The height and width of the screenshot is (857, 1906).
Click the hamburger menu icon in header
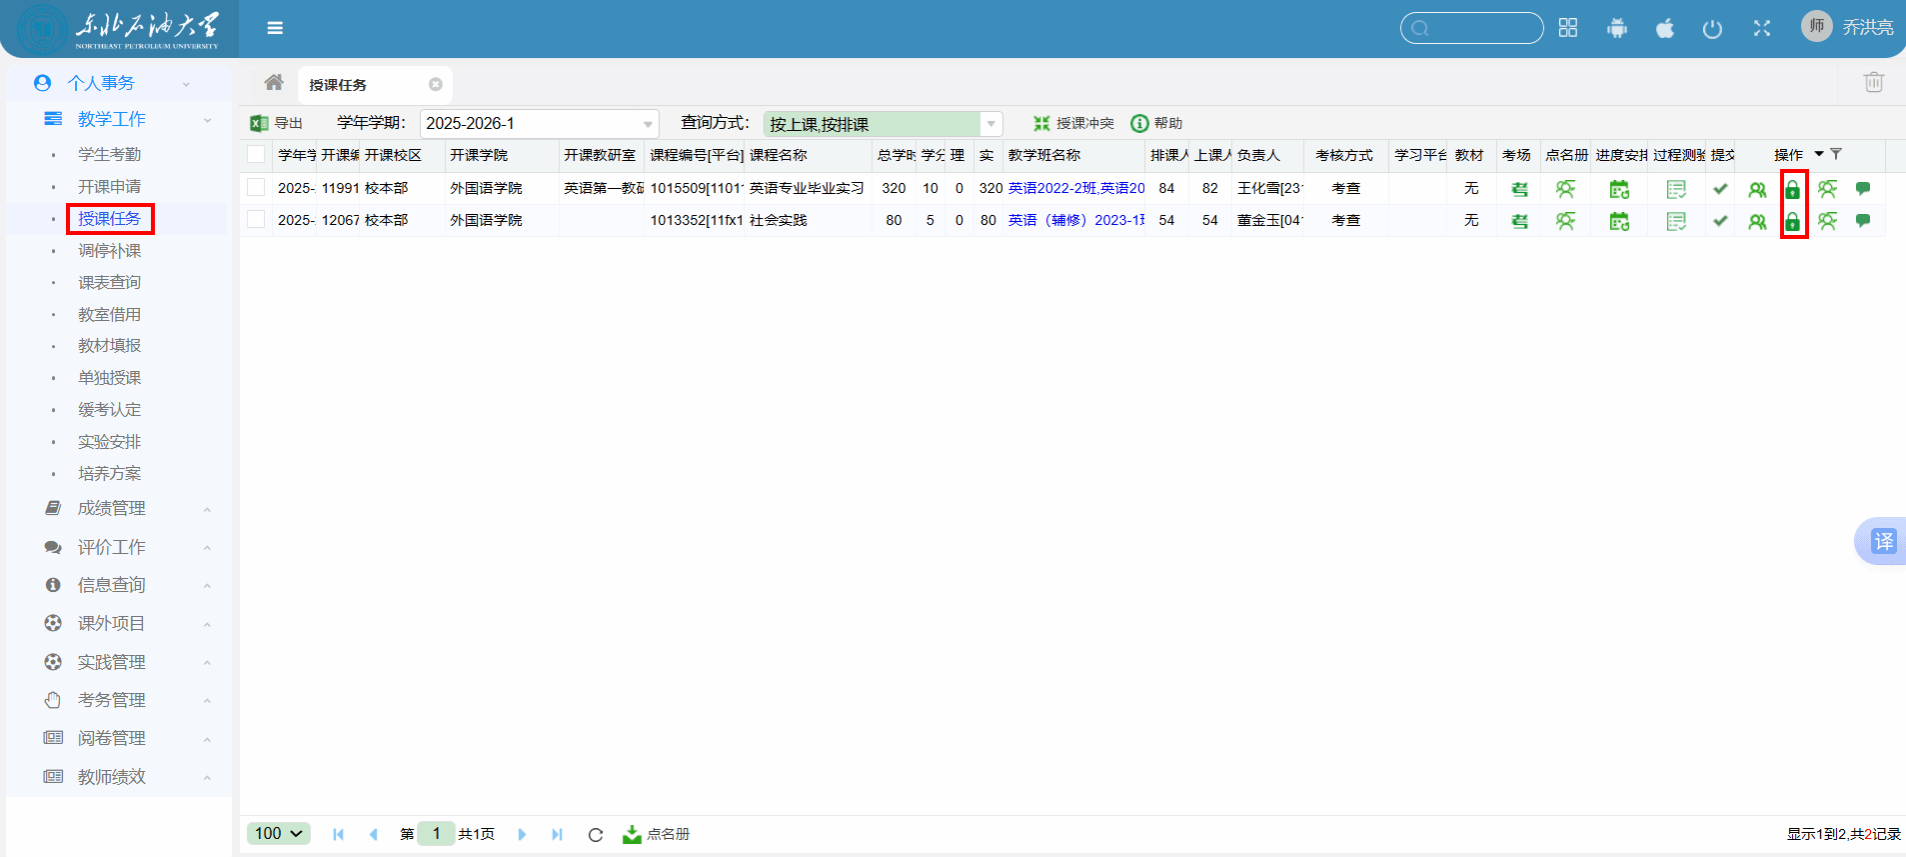pyautogui.click(x=275, y=28)
